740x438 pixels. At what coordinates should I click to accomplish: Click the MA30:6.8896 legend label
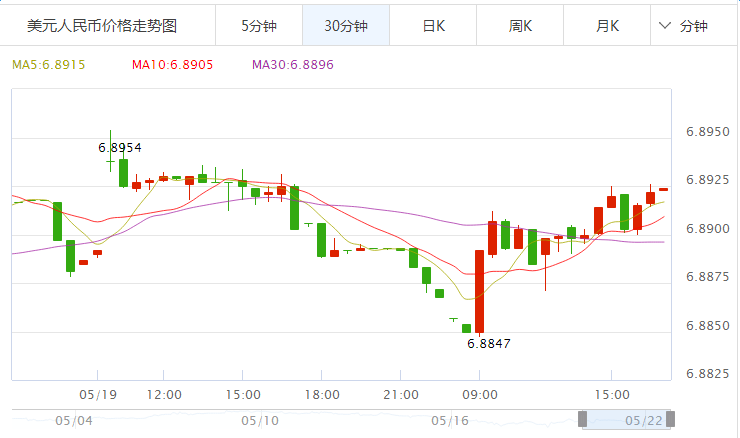coord(293,65)
